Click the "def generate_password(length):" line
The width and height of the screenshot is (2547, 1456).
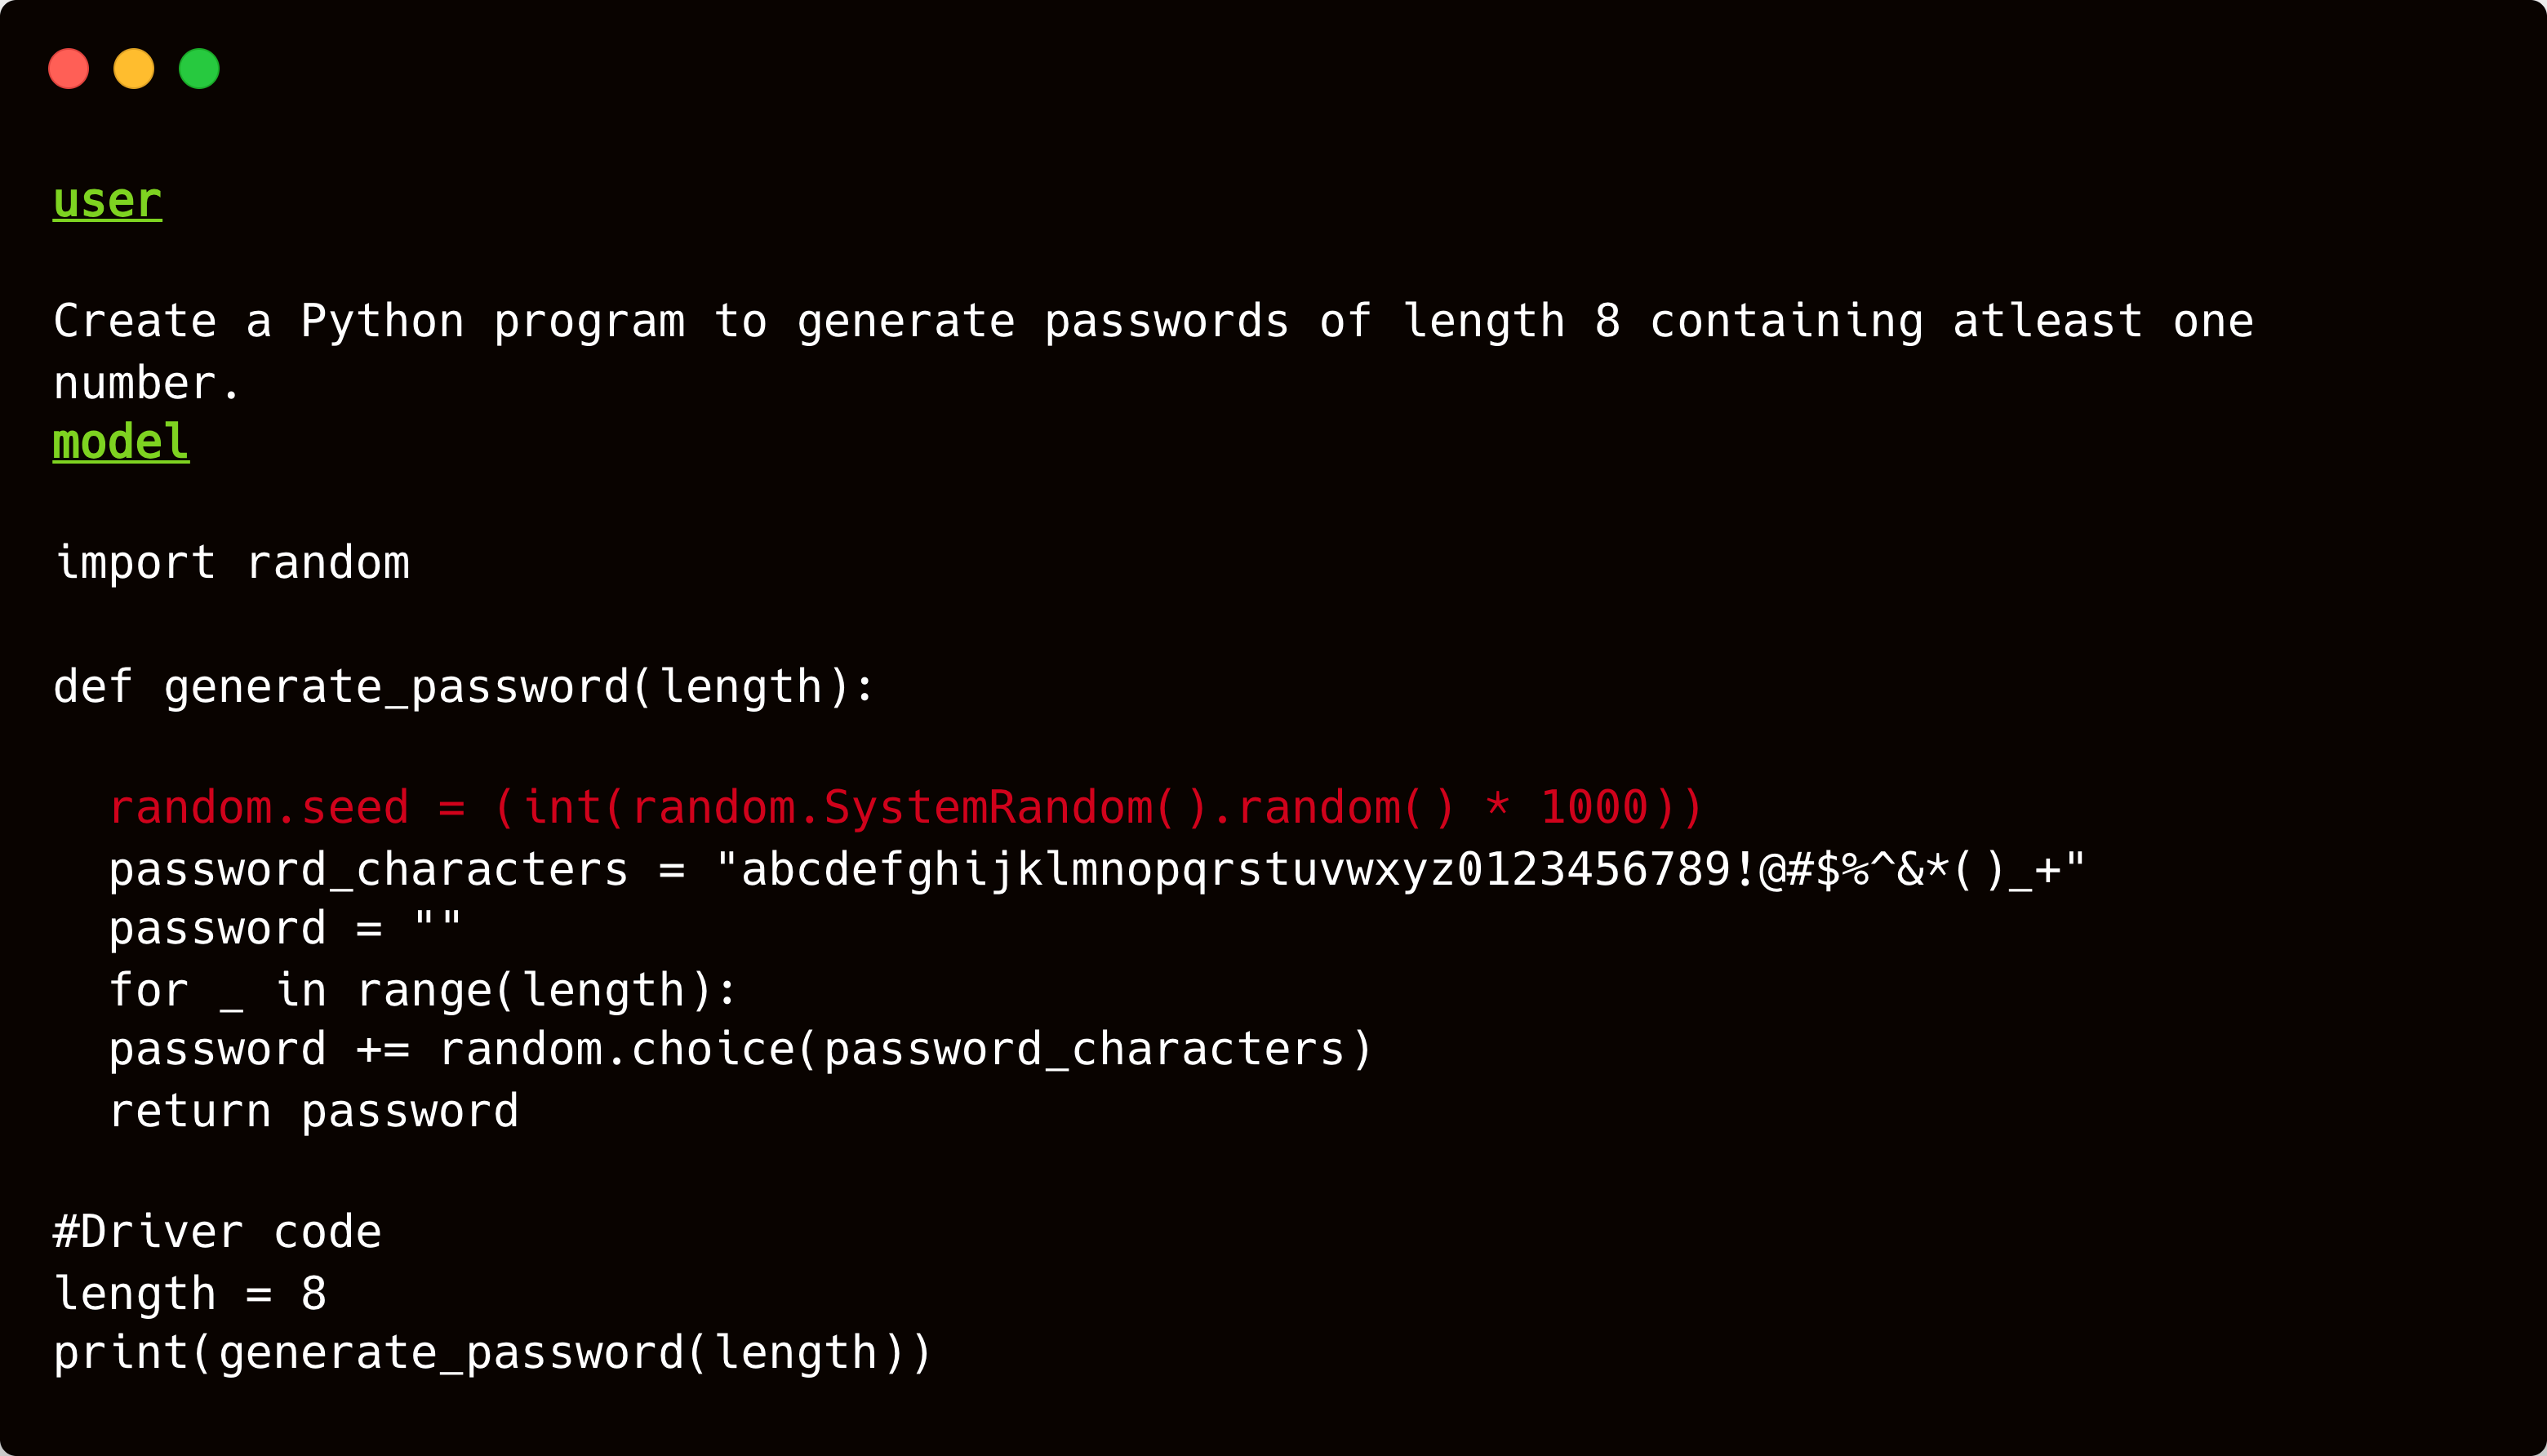coord(464,687)
